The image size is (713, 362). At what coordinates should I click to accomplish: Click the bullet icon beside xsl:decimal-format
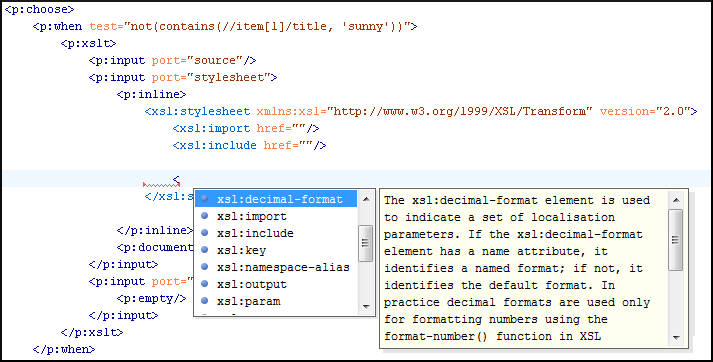coord(205,199)
